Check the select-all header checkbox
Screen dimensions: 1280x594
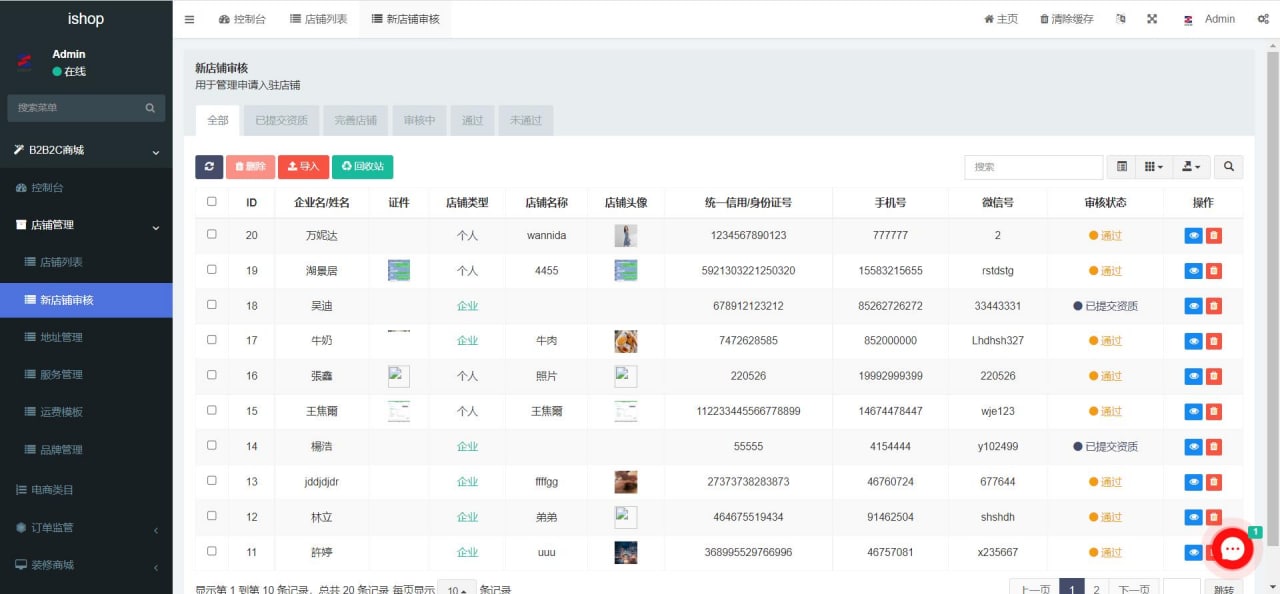(x=211, y=202)
